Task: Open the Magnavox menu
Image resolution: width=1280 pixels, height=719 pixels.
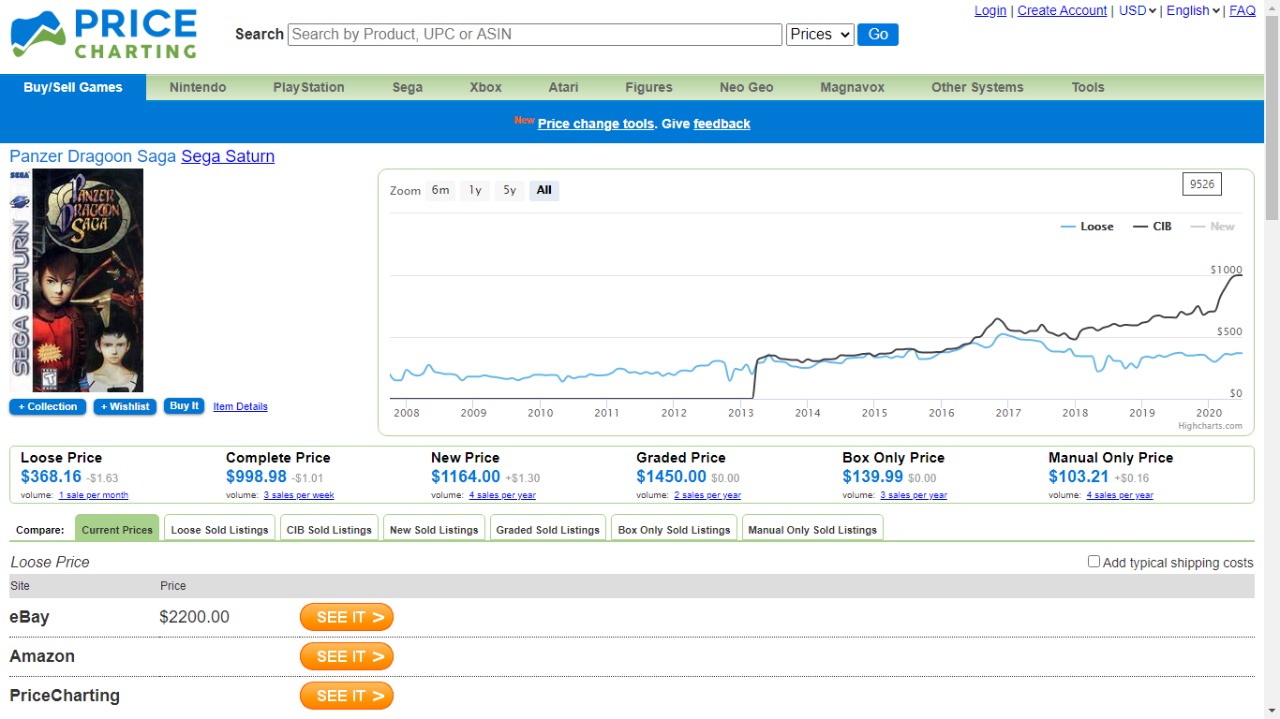Action: pyautogui.click(x=852, y=87)
